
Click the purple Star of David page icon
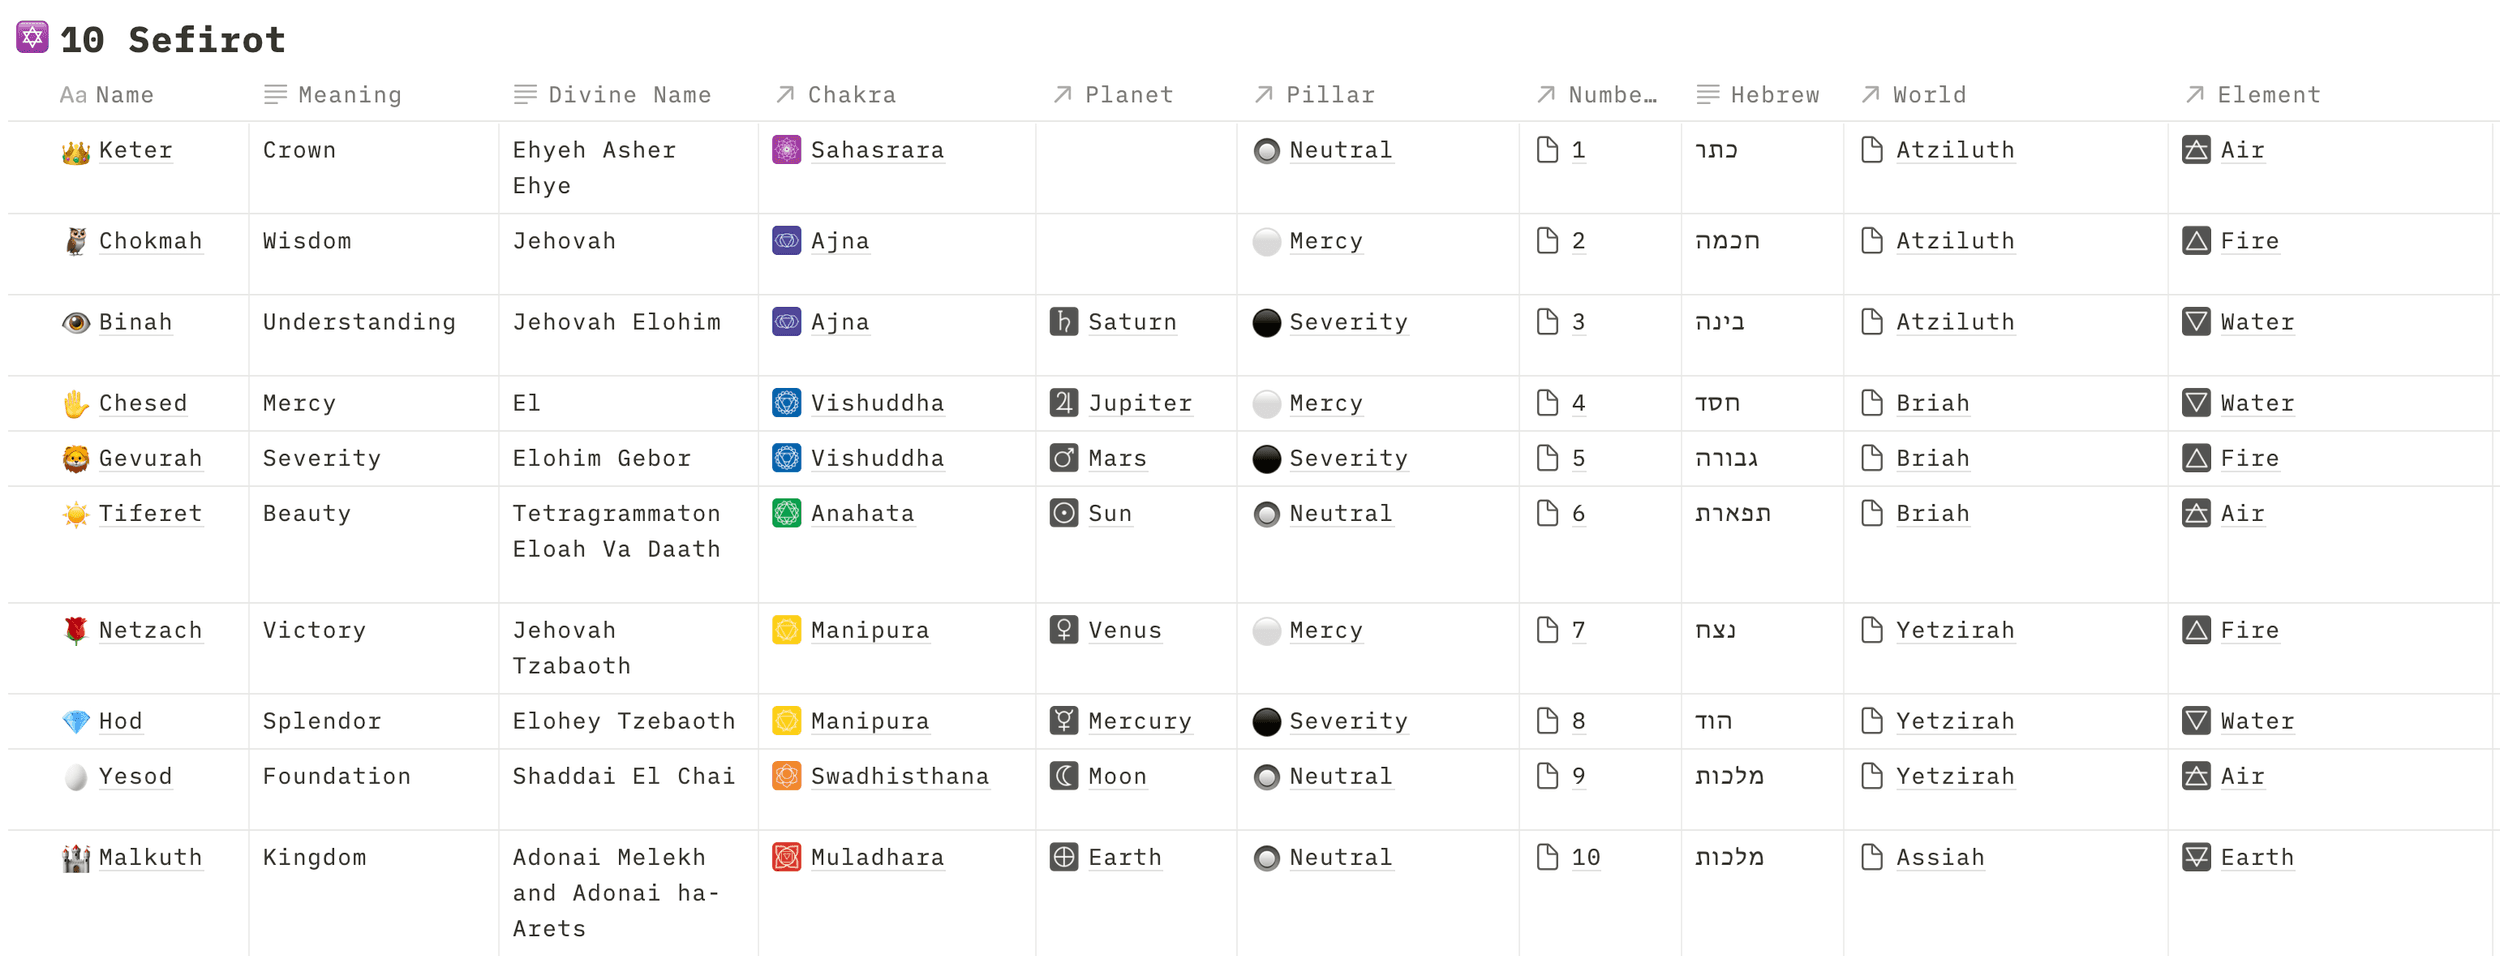tap(32, 38)
